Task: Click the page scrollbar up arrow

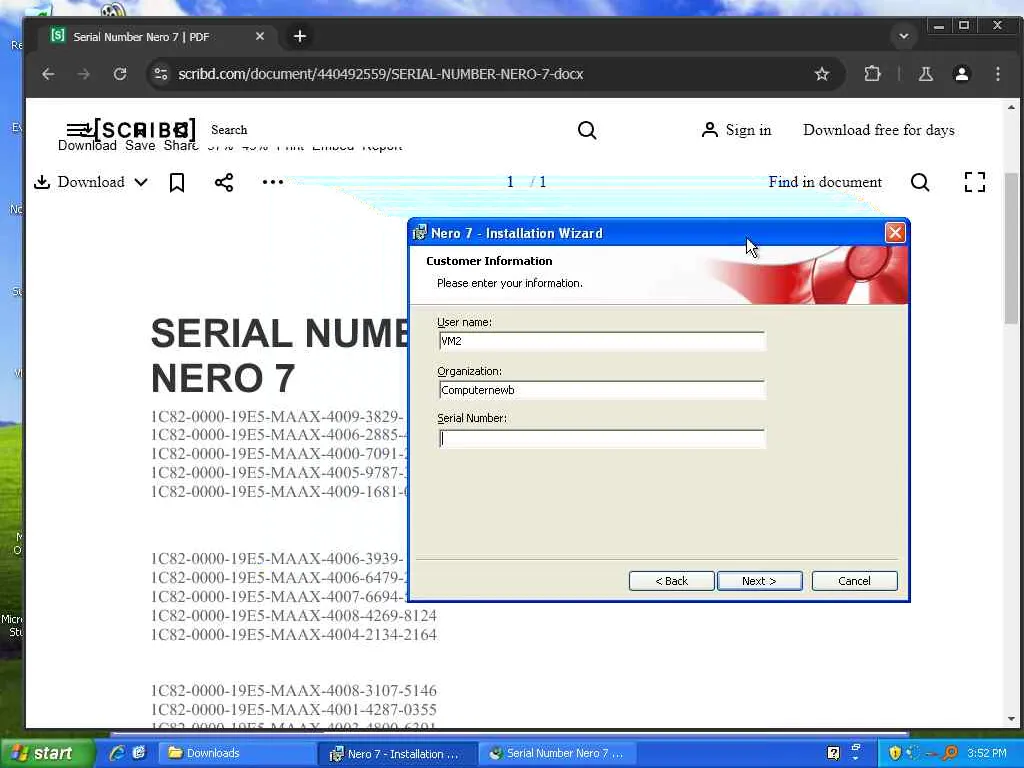Action: point(1012,107)
